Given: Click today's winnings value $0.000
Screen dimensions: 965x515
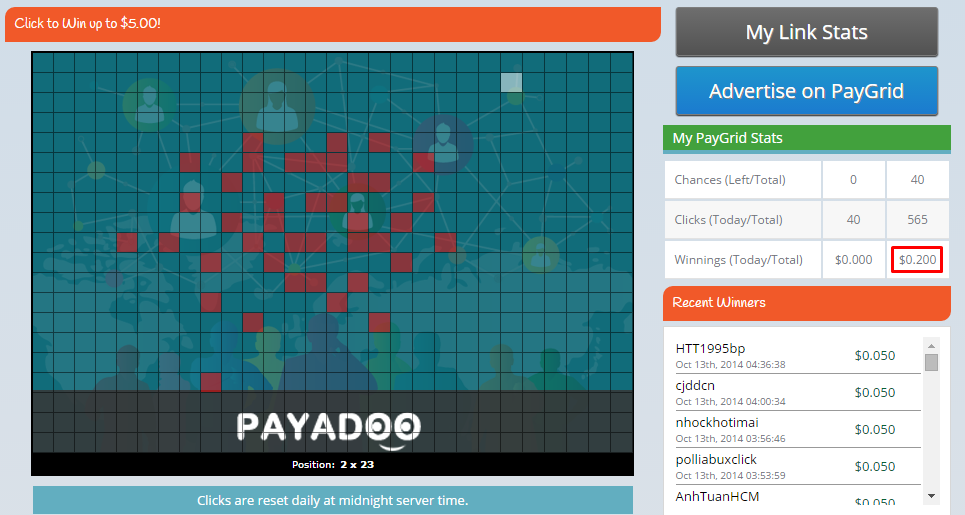Looking at the screenshot, I should 853,260.
